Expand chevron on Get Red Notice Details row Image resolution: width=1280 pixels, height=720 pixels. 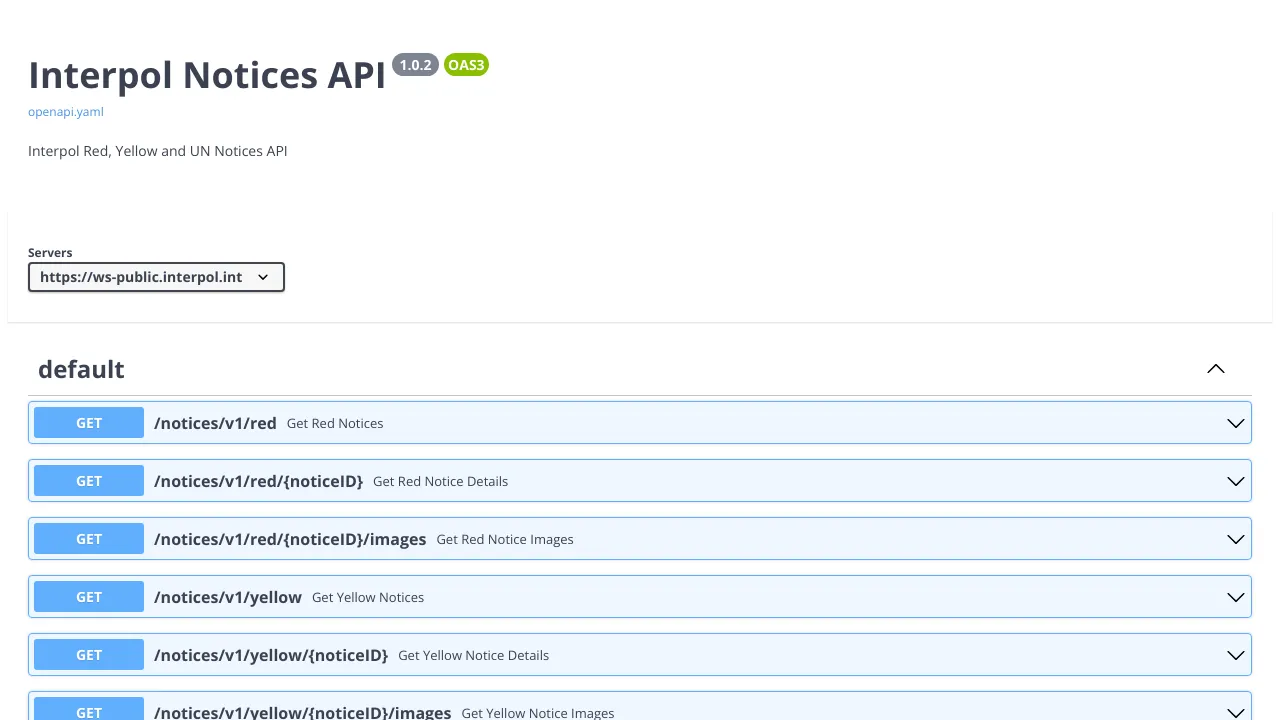1236,481
